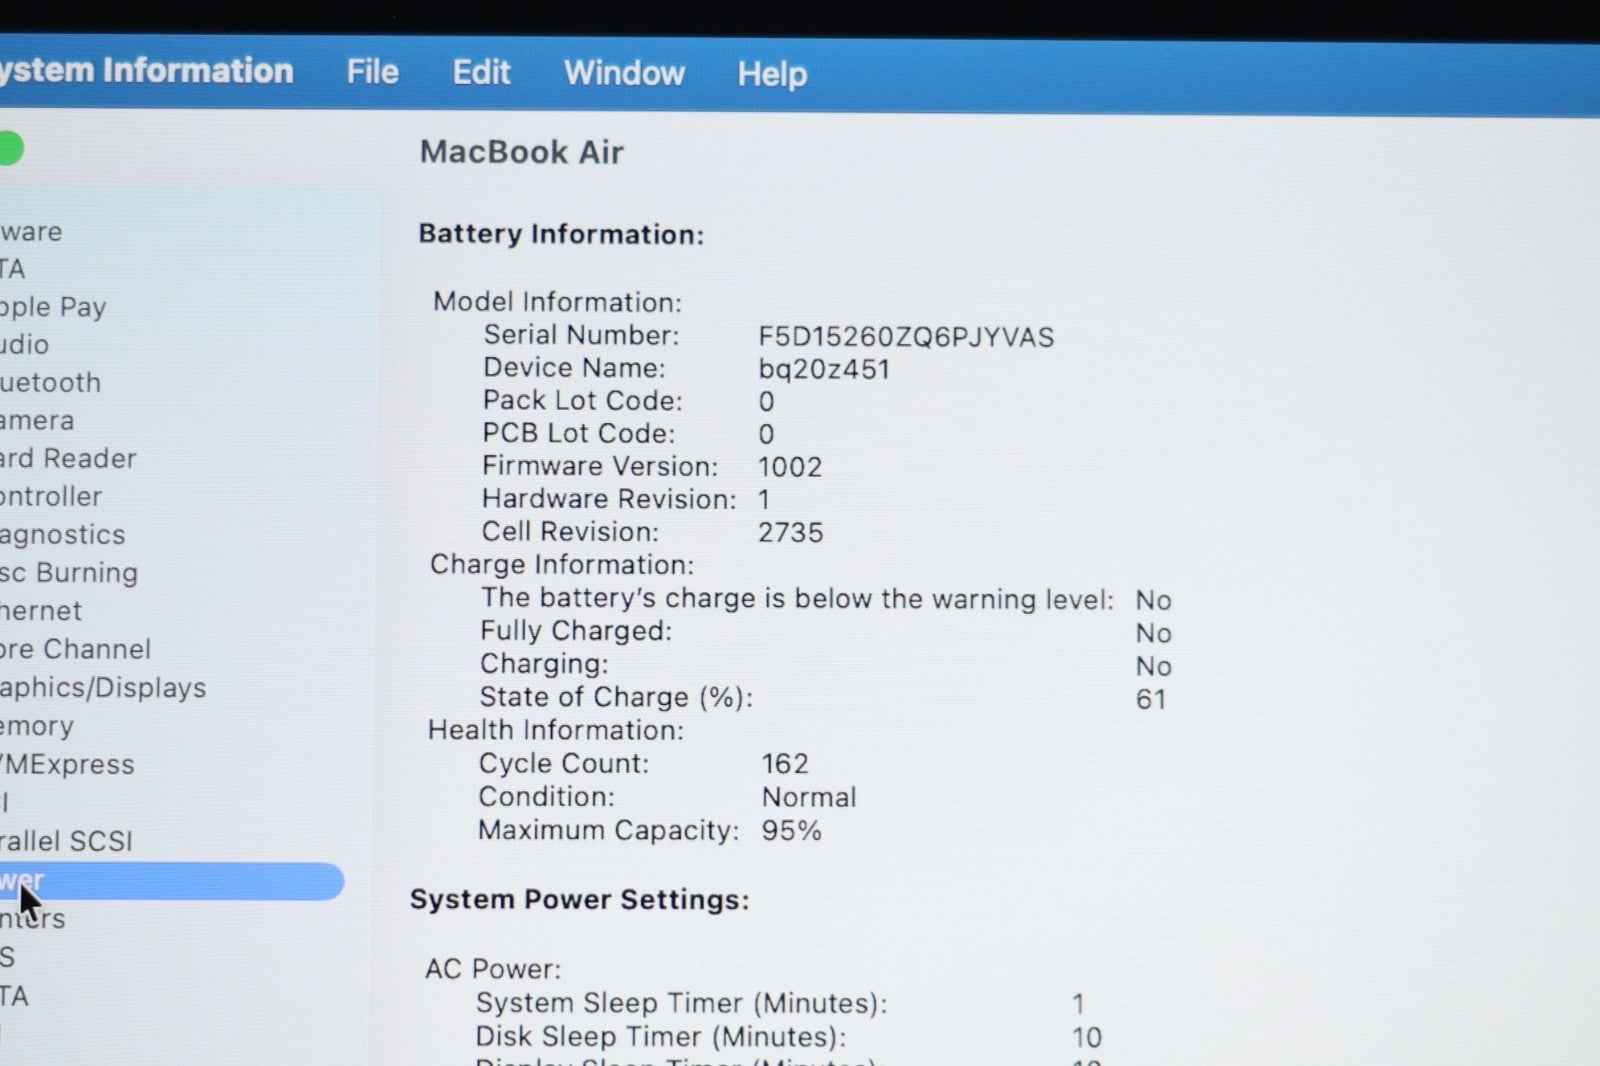Select Bluetooth in the sidebar
This screenshot has height=1066, width=1600.
pyautogui.click(x=51, y=383)
